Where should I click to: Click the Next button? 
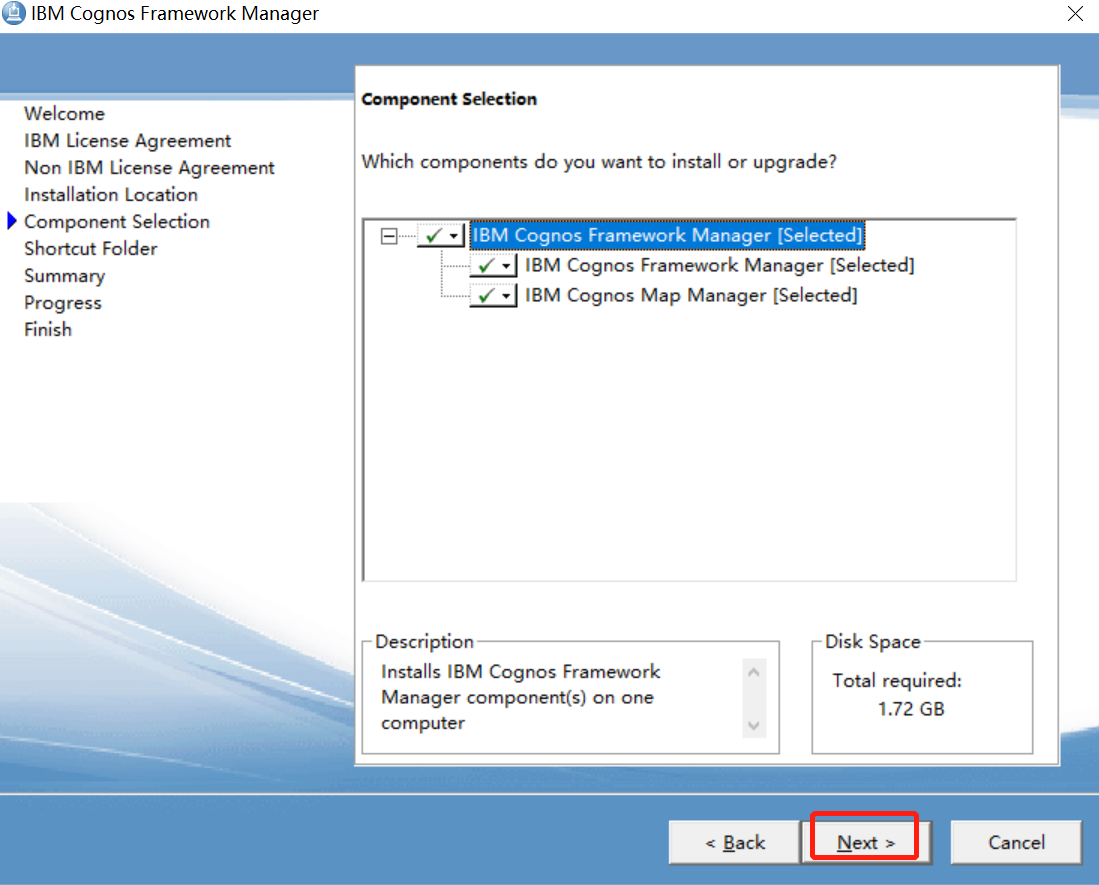tap(866, 842)
